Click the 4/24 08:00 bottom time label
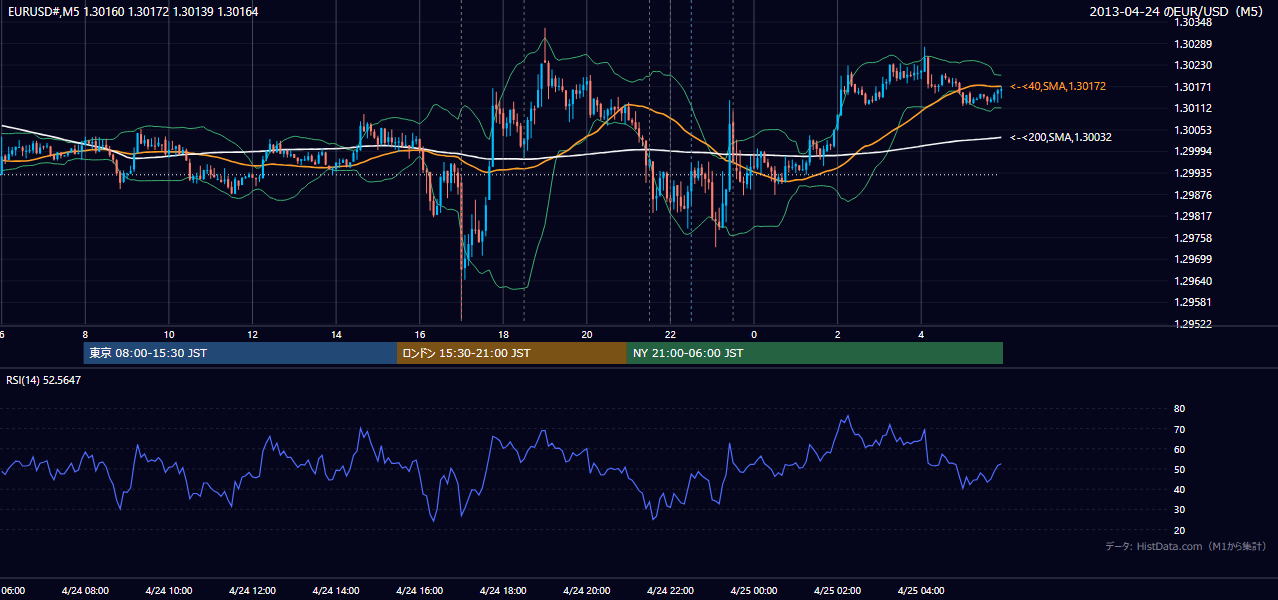This screenshot has height=600, width=1278. (85, 590)
